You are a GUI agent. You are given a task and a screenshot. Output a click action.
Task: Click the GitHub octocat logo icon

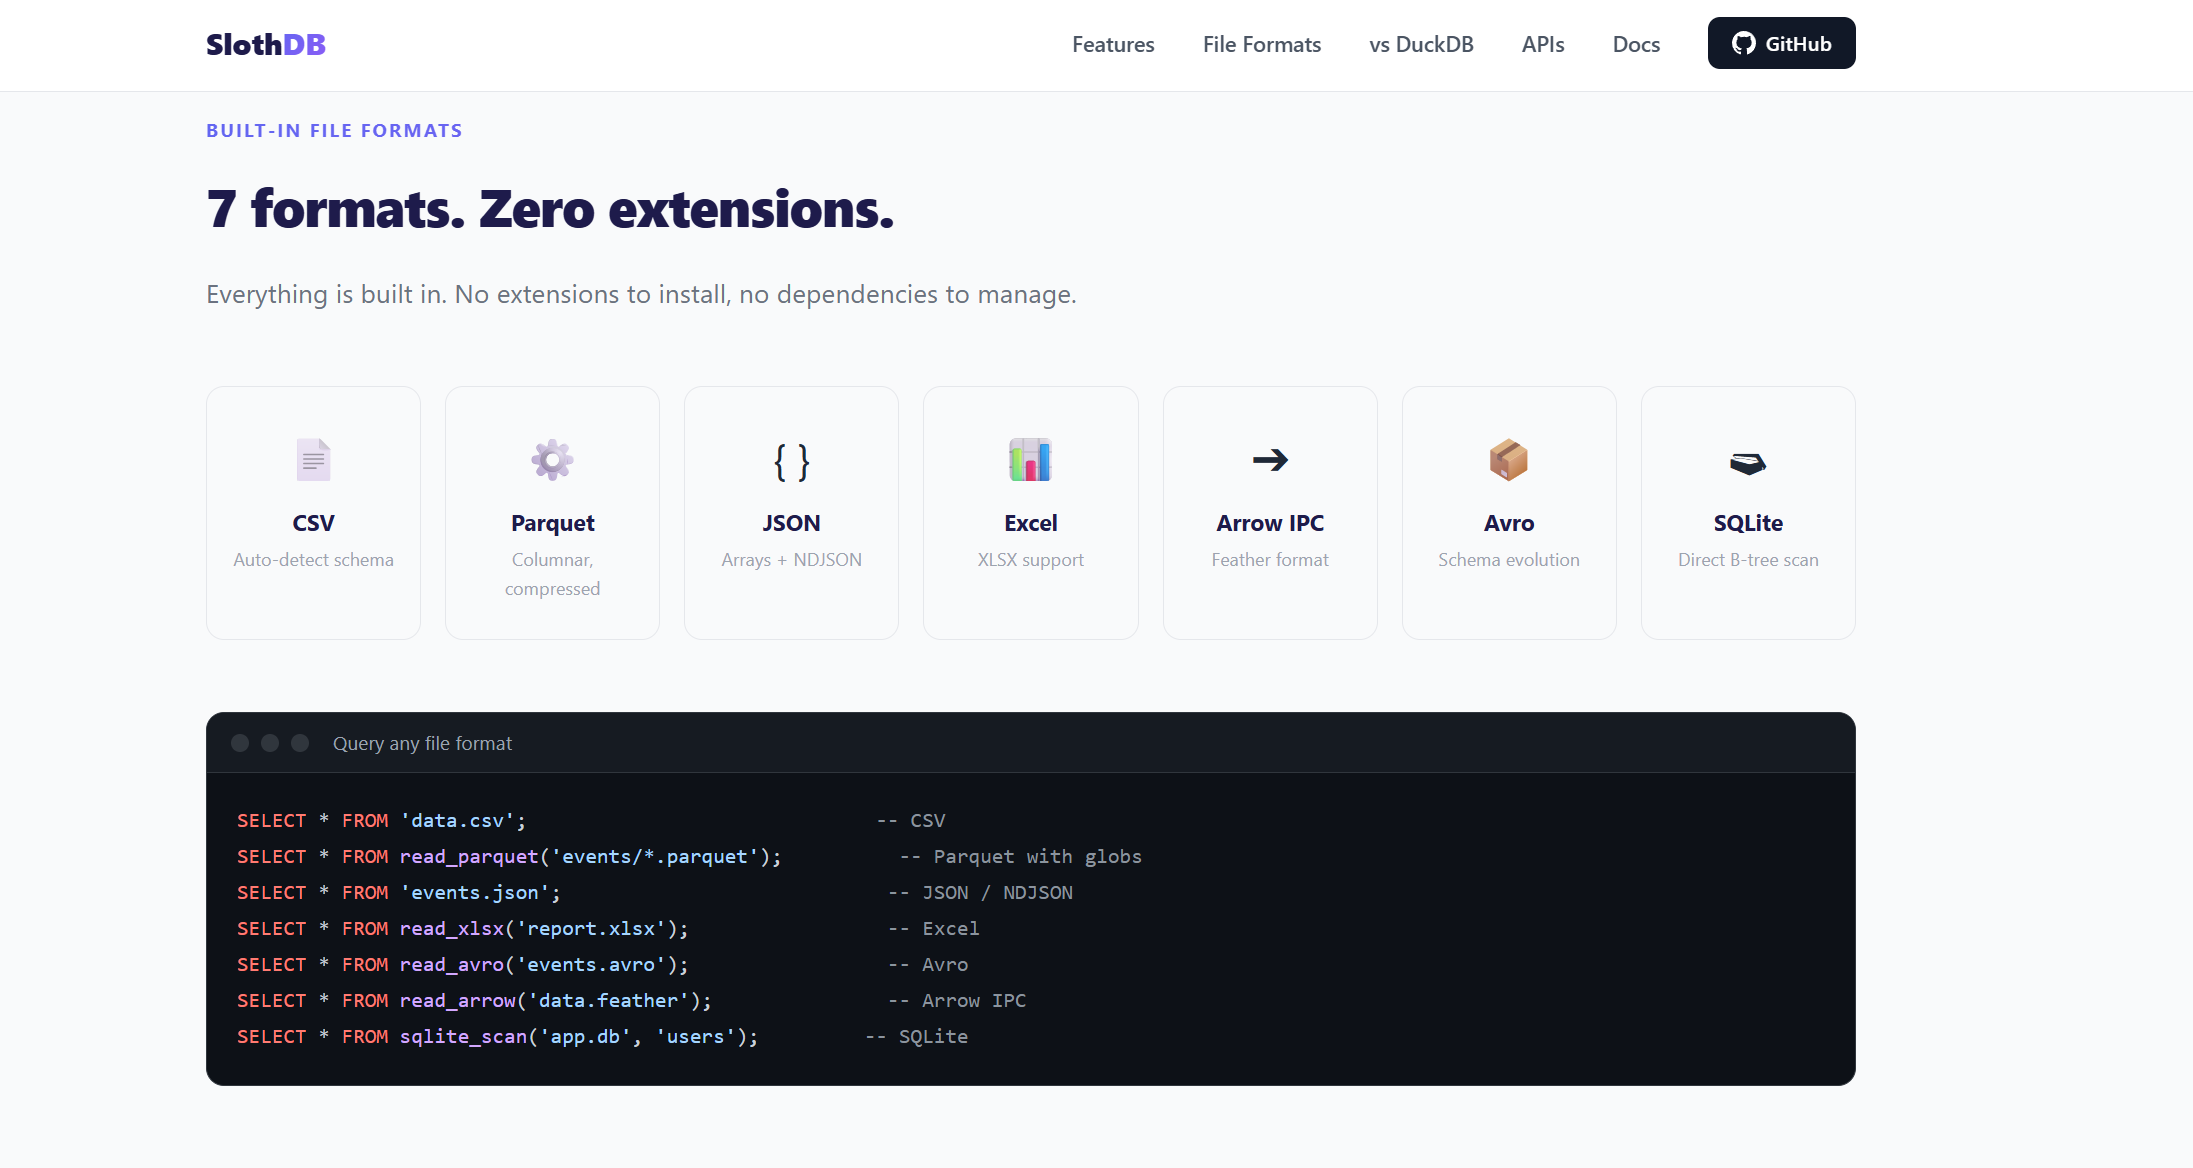click(1743, 44)
